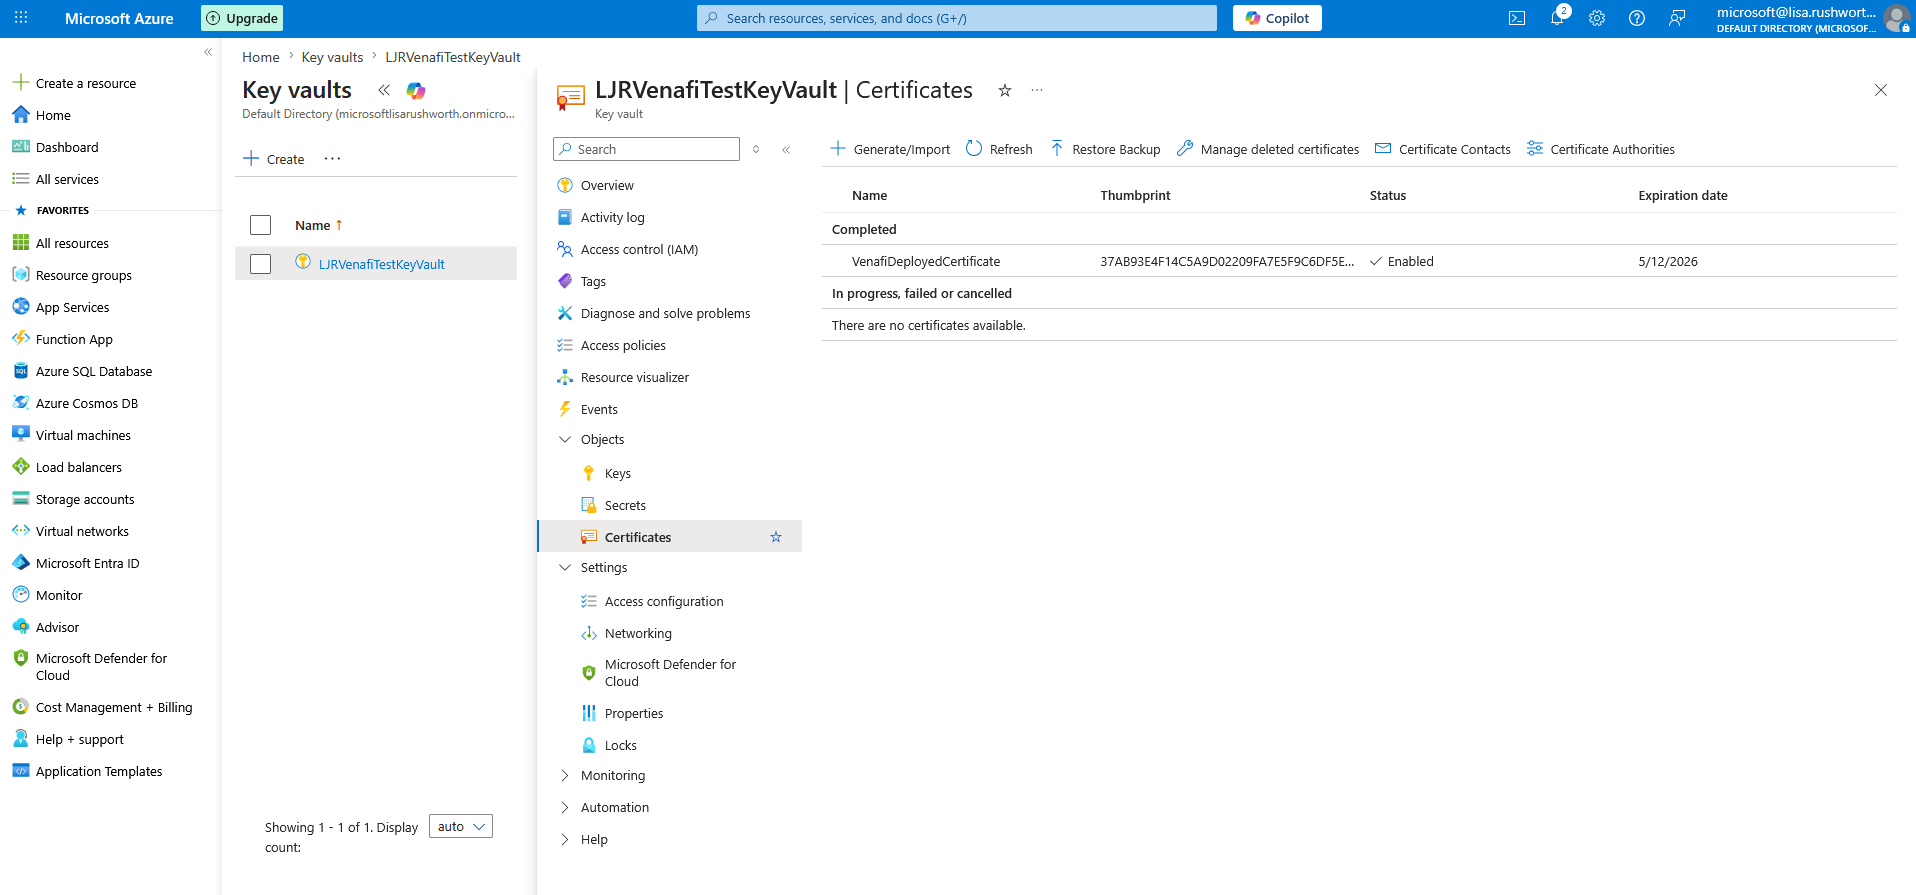Open the display count auto dropdown
The height and width of the screenshot is (895, 1916).
(x=461, y=827)
